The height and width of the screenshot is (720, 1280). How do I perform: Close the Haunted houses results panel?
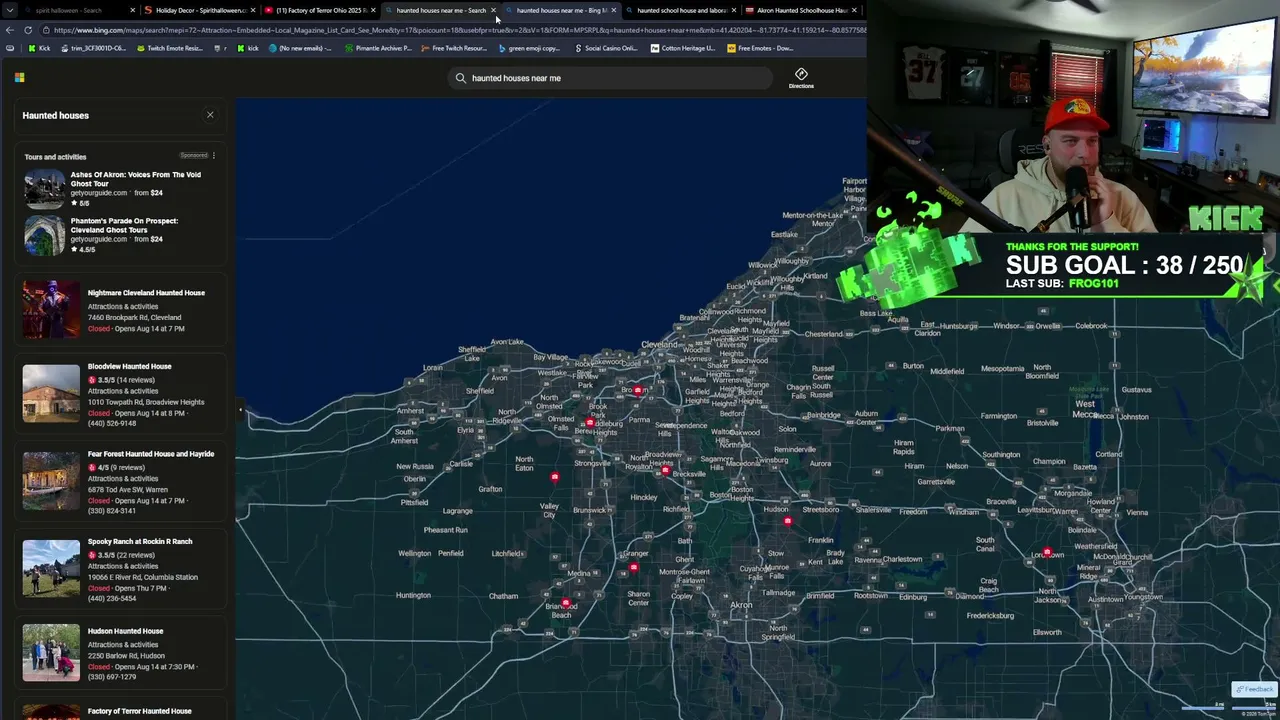tap(210, 115)
